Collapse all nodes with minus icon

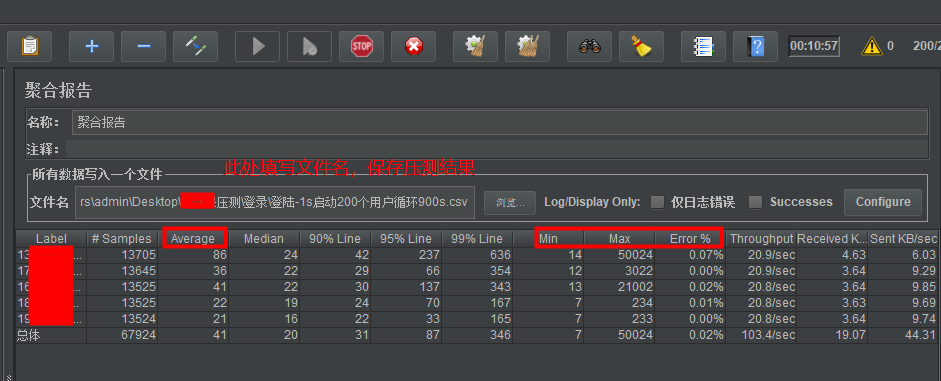click(143, 46)
